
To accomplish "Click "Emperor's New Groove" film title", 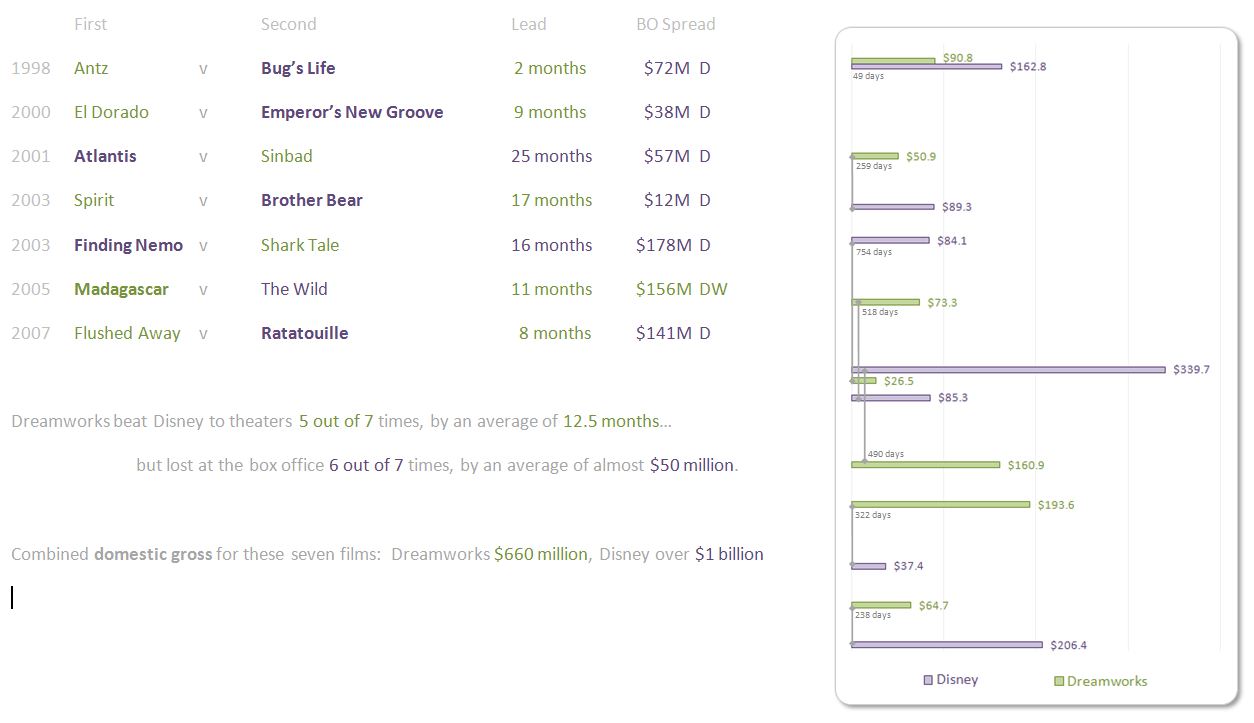I will click(x=352, y=112).
